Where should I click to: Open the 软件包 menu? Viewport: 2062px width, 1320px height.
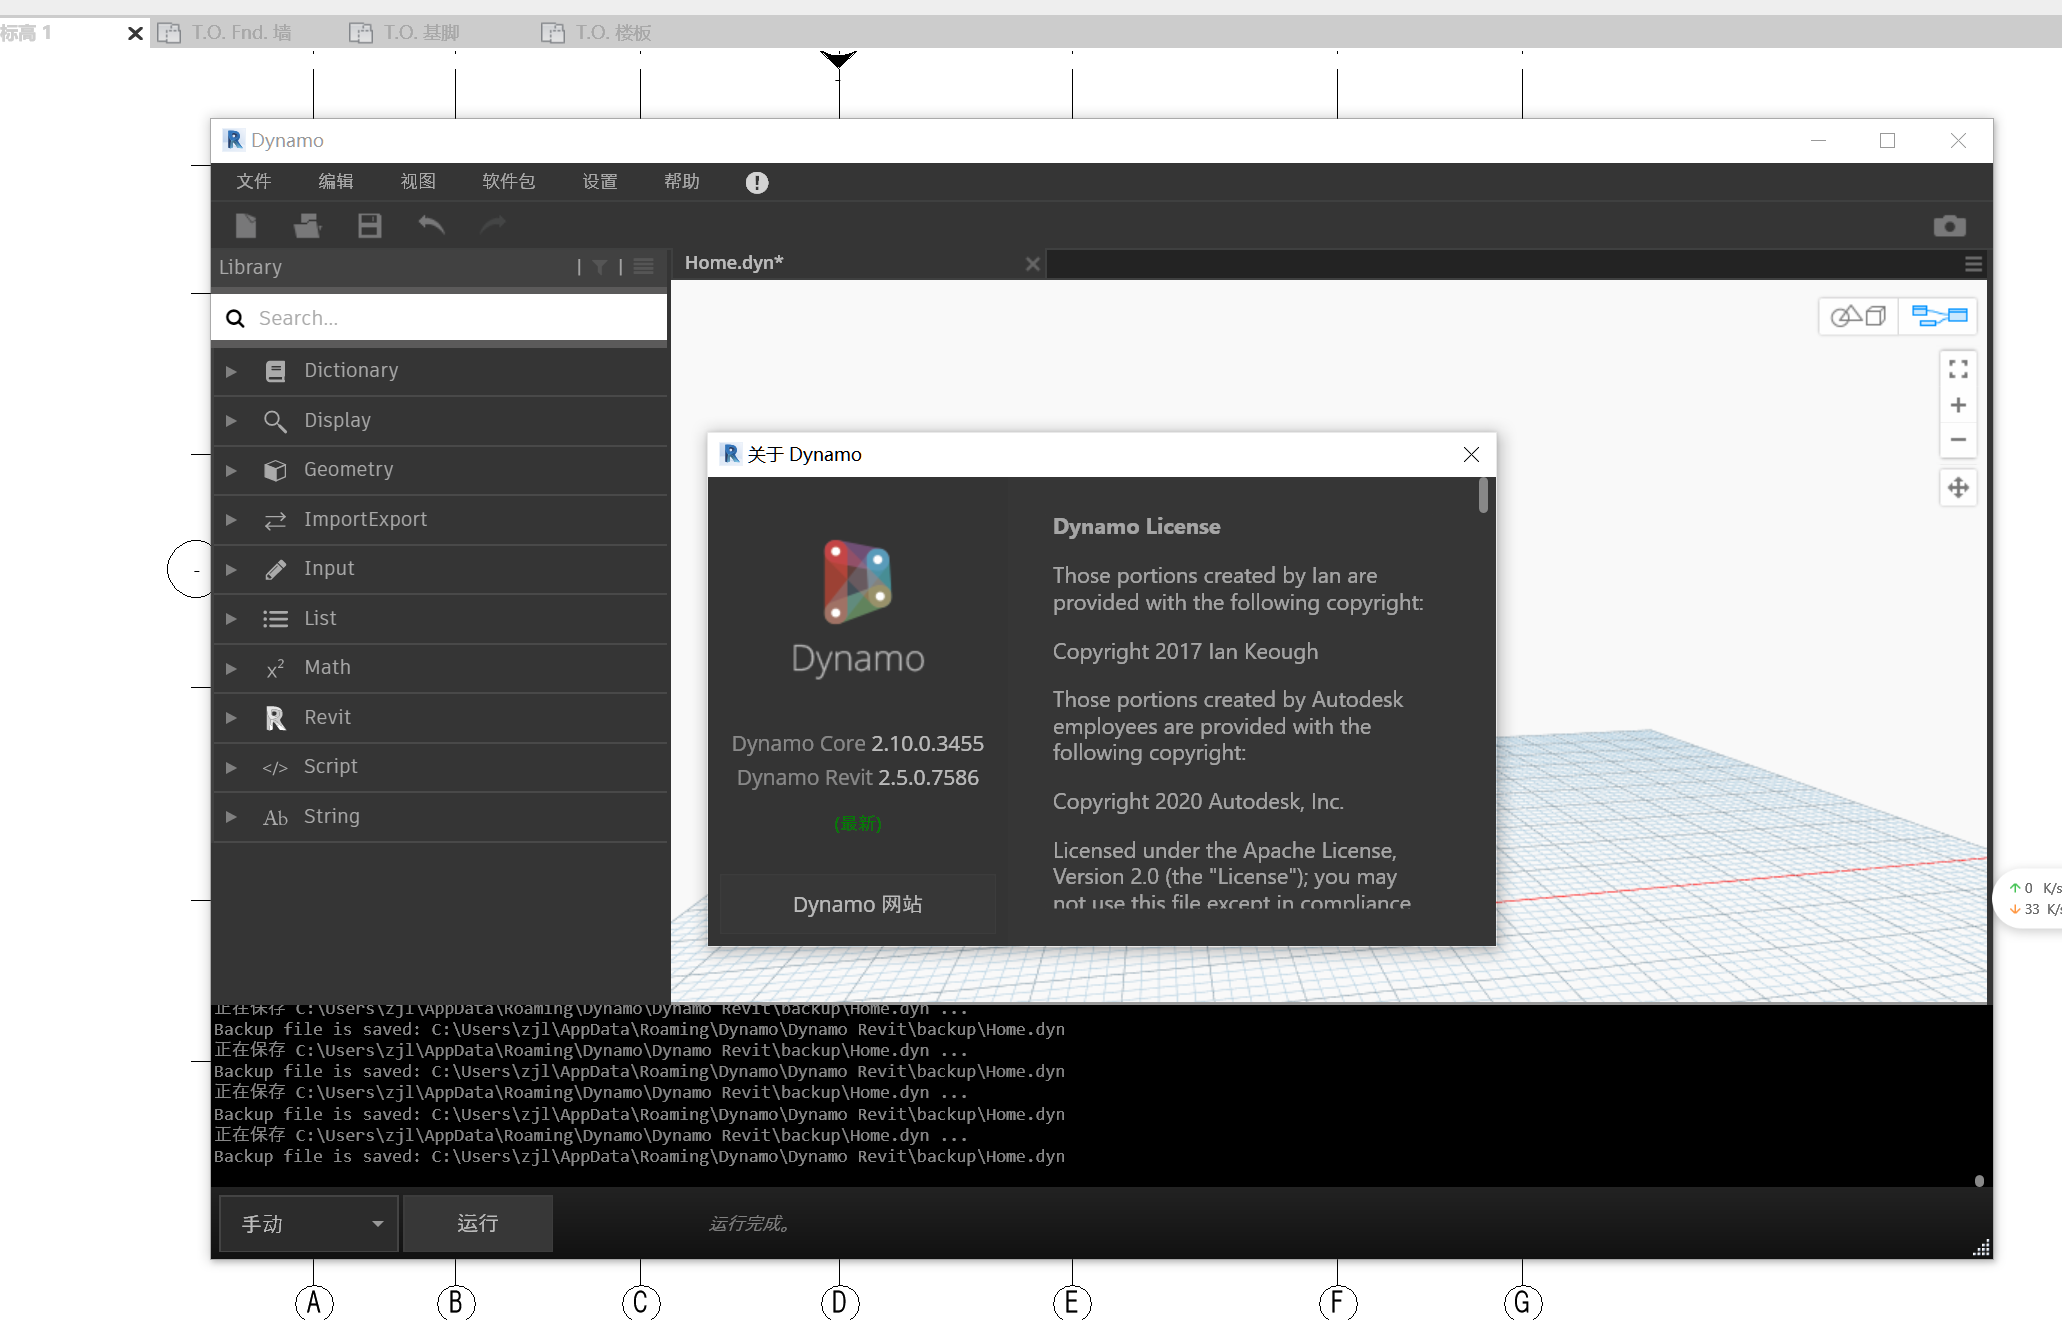coord(508,182)
